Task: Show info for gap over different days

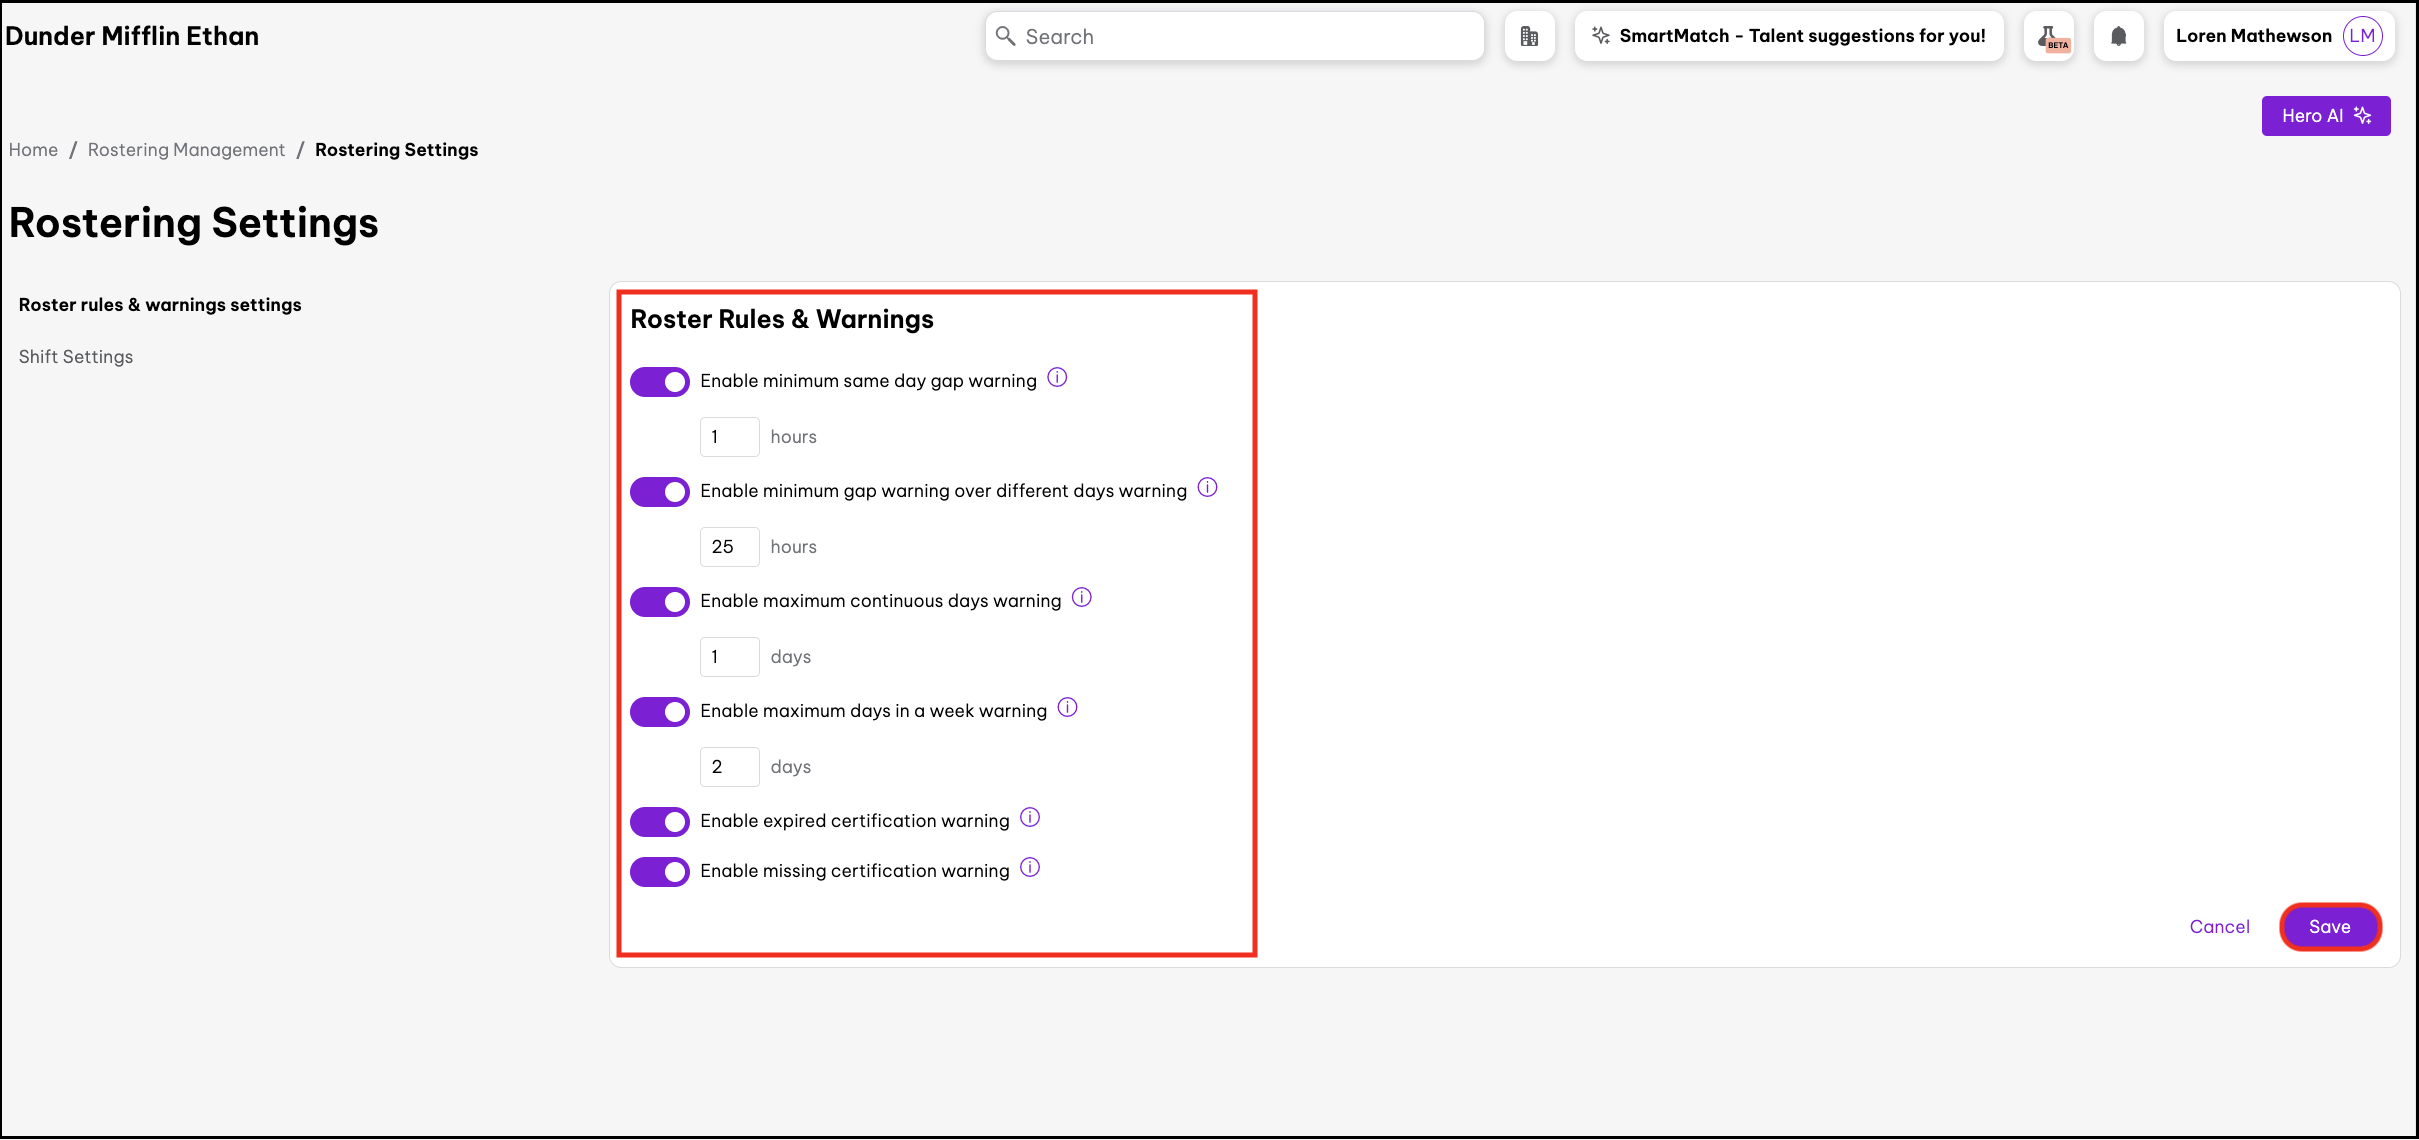Action: point(1208,488)
